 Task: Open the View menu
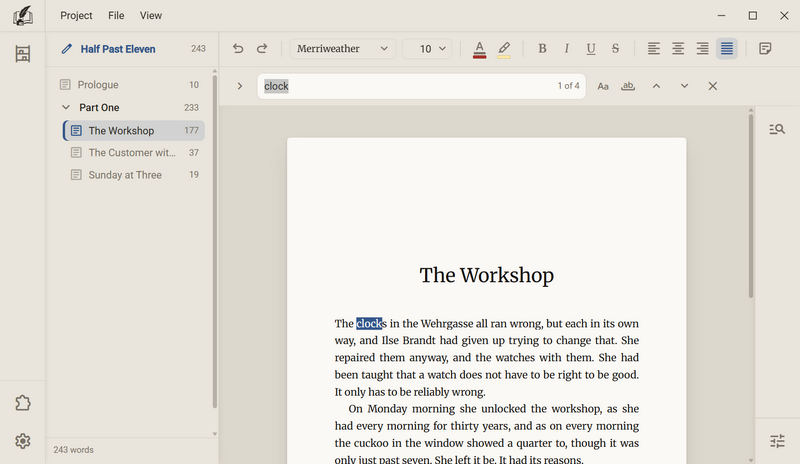(151, 16)
